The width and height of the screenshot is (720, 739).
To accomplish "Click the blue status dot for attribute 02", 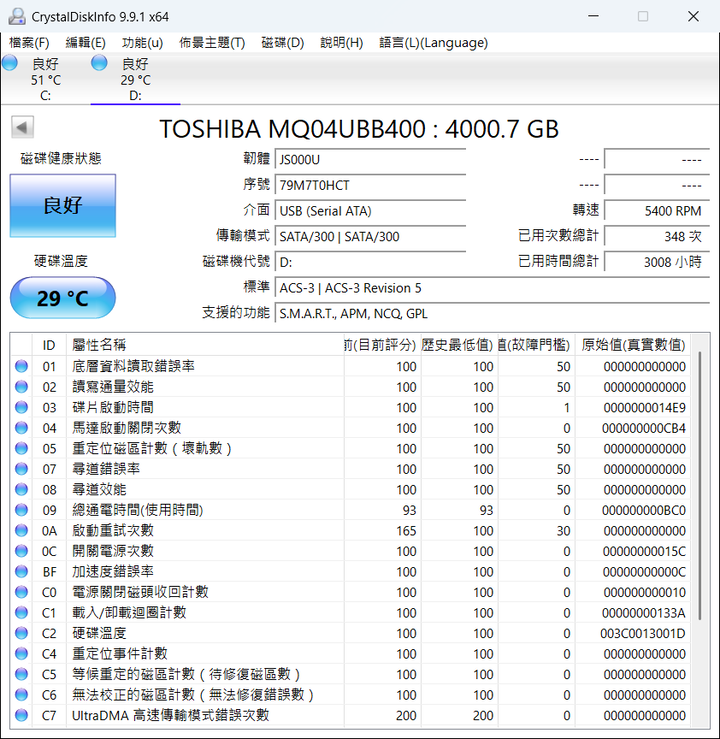I will [x=21, y=386].
